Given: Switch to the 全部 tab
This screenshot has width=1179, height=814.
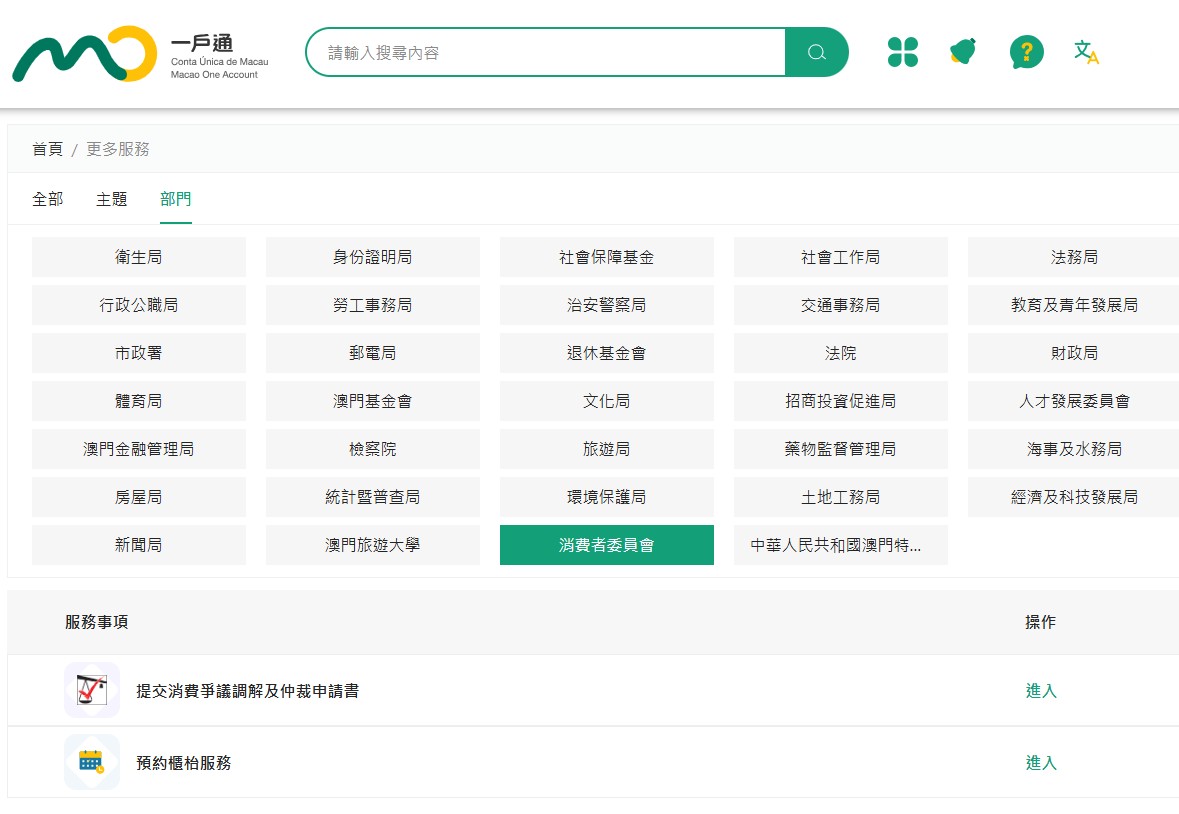Looking at the screenshot, I should click(47, 199).
